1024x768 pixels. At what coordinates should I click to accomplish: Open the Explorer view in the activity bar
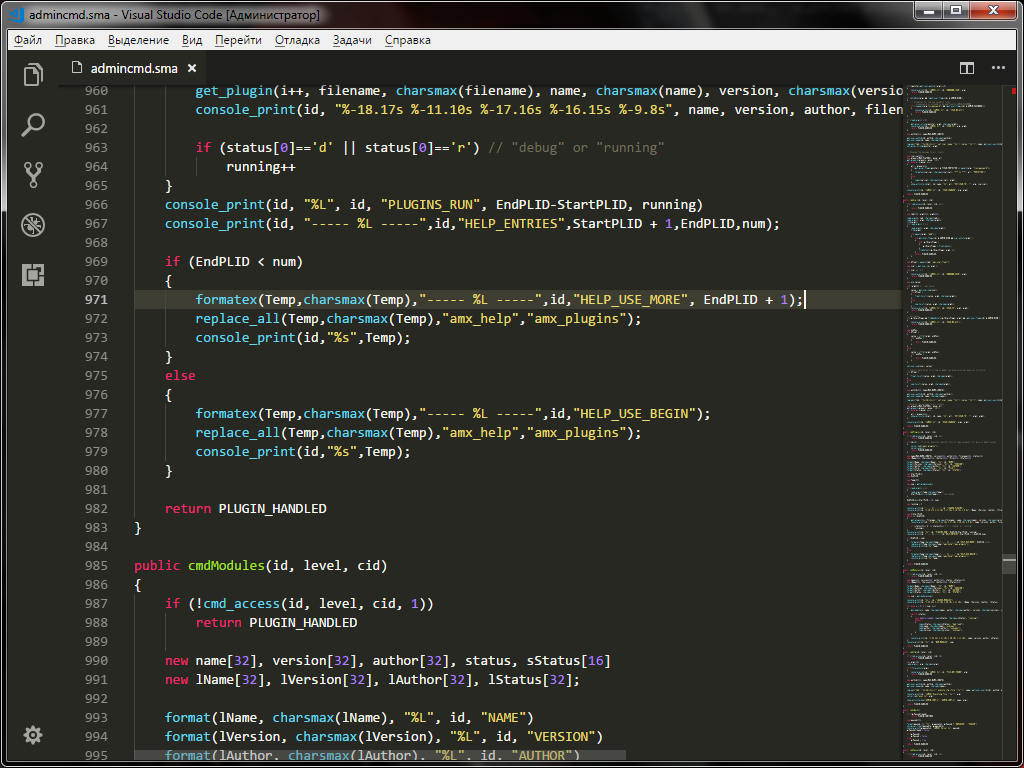(x=33, y=74)
